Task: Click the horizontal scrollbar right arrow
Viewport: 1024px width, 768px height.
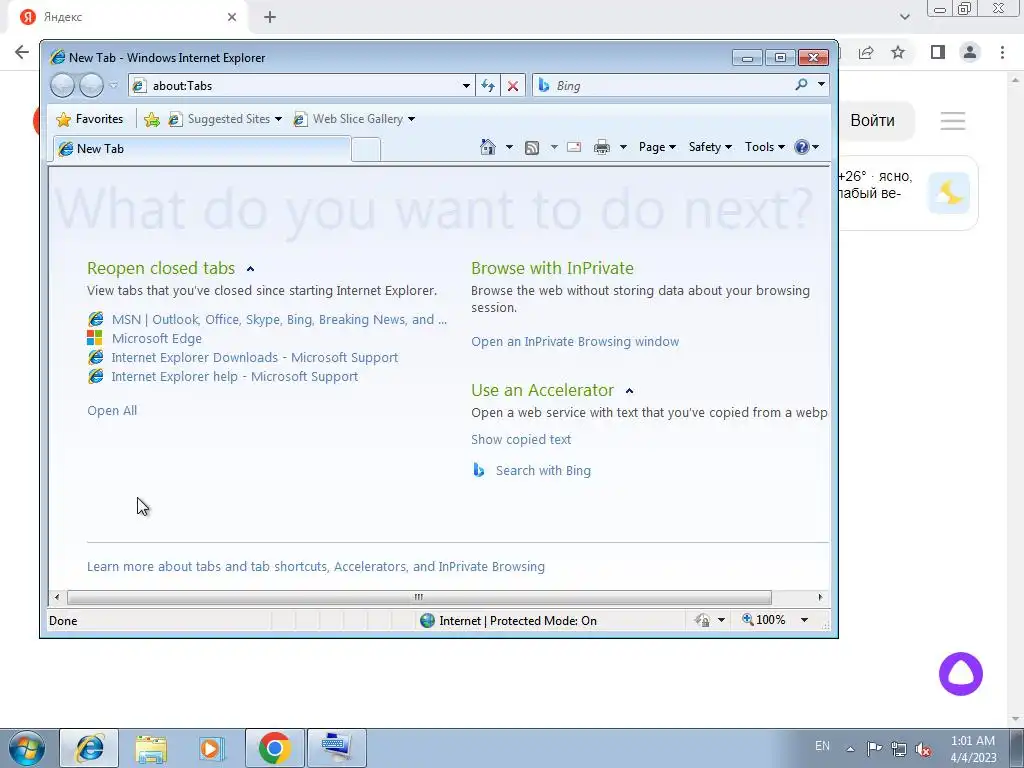Action: [x=820, y=597]
